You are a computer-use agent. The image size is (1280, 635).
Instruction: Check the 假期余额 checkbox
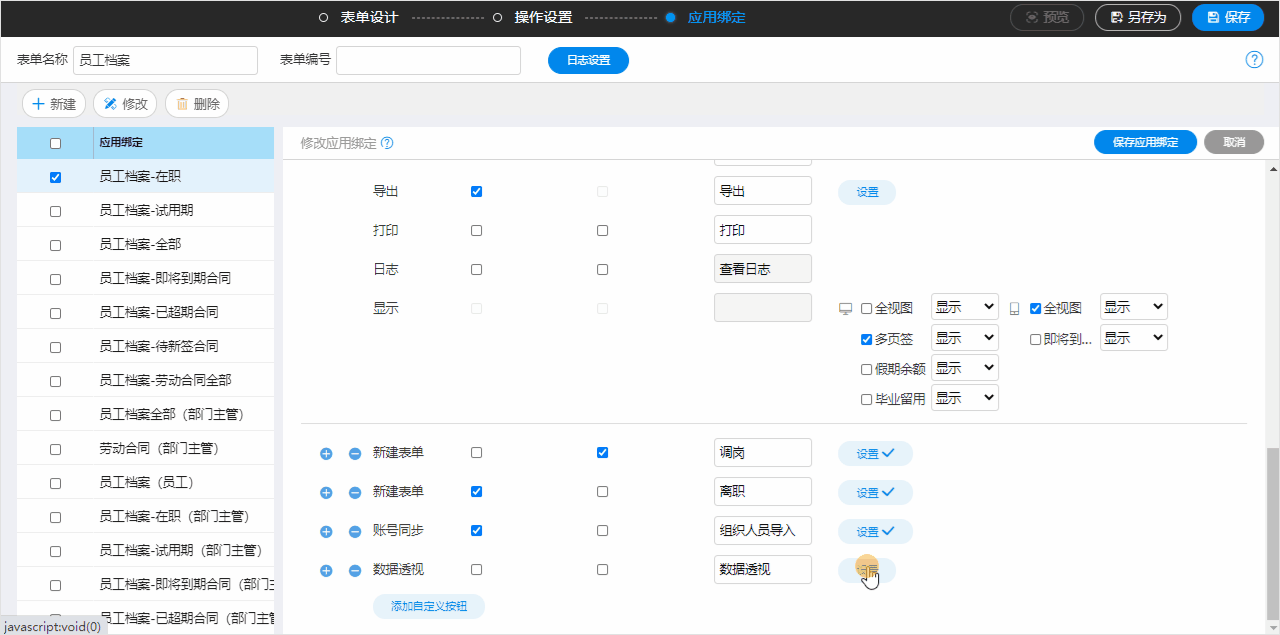867,369
